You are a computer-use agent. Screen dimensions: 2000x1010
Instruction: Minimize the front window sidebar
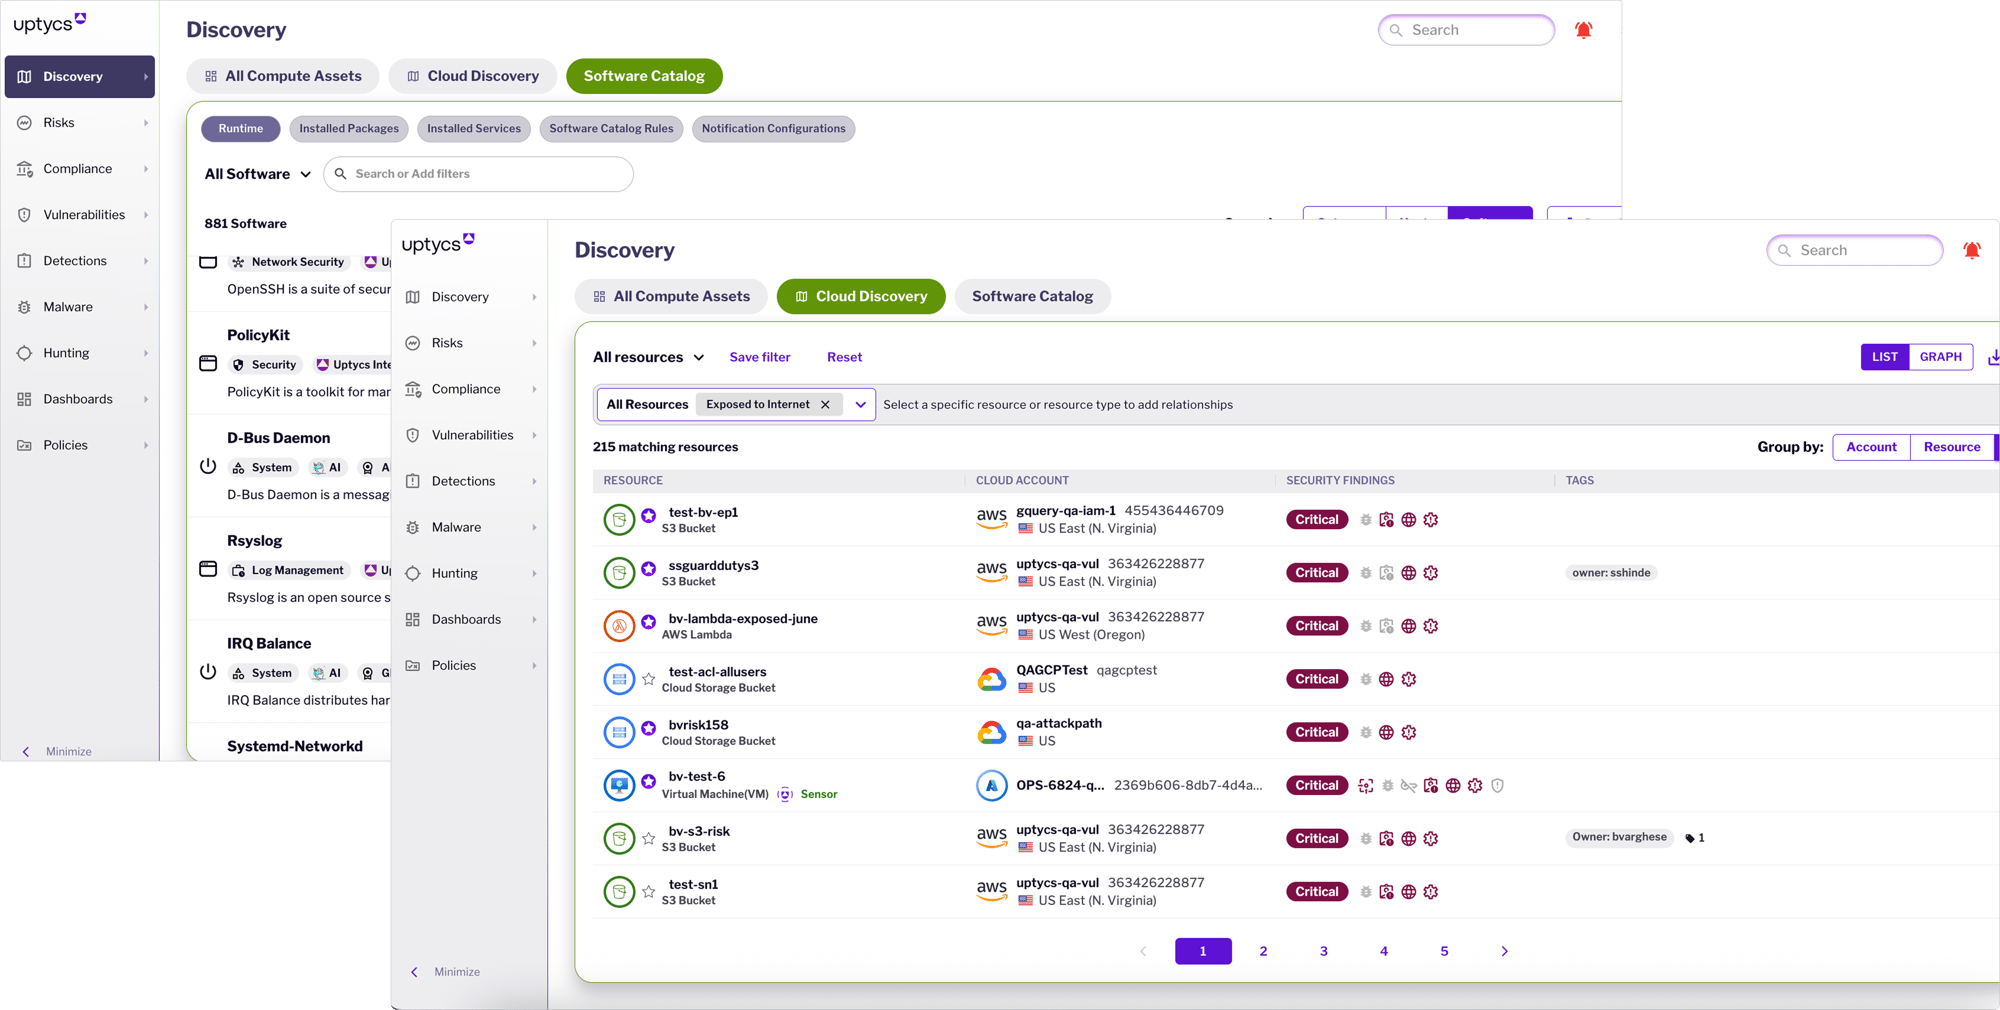(445, 972)
